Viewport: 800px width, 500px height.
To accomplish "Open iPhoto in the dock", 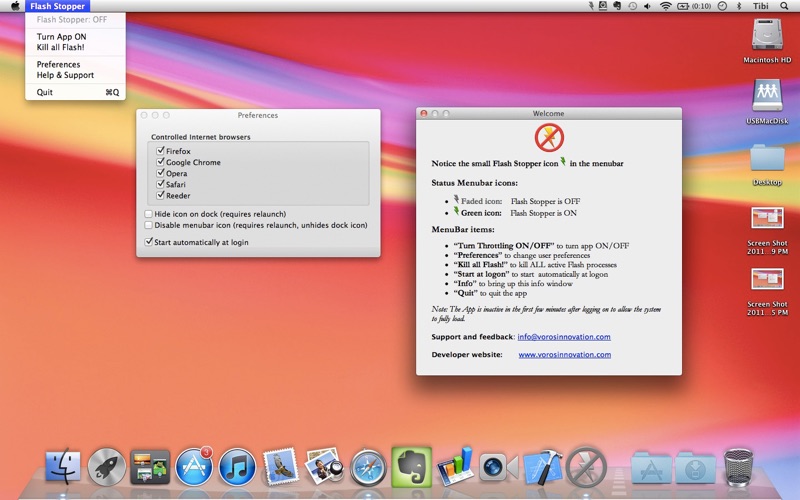I will click(x=324, y=465).
